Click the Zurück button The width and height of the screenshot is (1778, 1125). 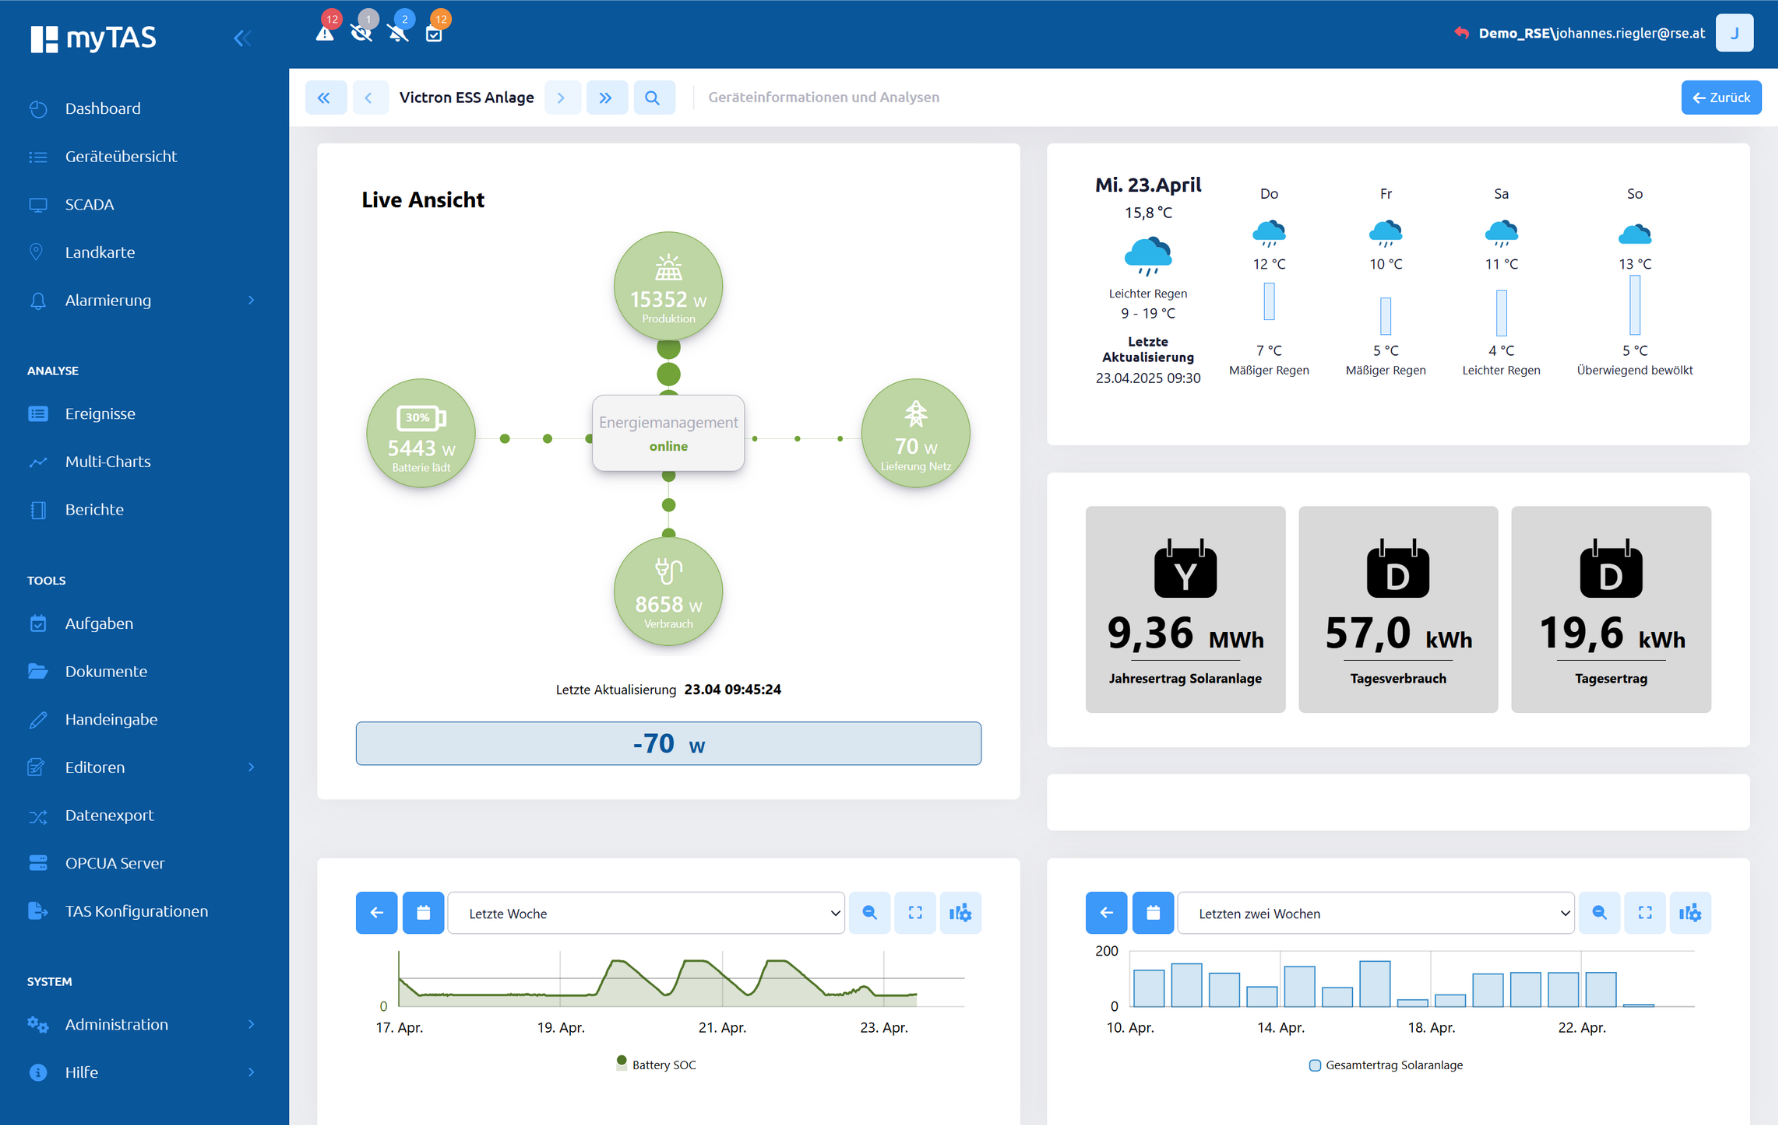pyautogui.click(x=1720, y=98)
